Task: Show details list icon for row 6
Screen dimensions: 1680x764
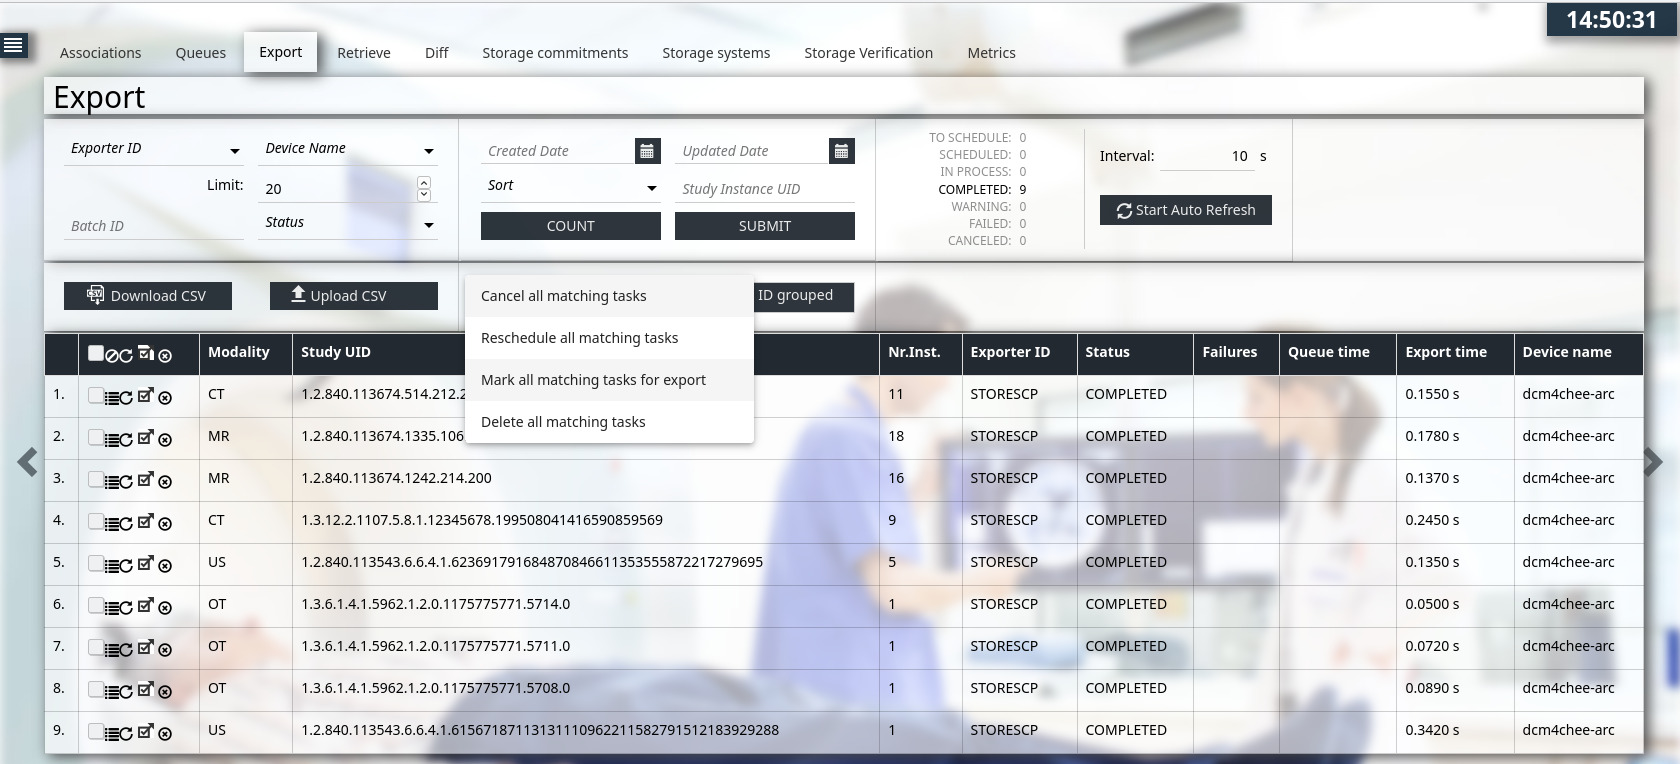Action: point(112,607)
